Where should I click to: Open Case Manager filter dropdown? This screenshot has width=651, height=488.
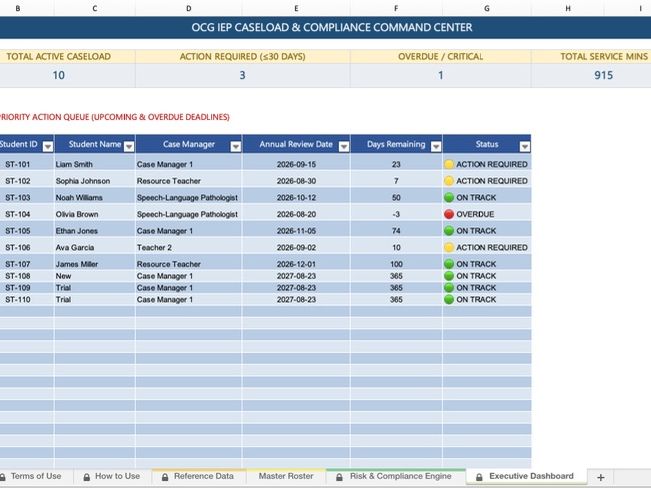coord(236,147)
